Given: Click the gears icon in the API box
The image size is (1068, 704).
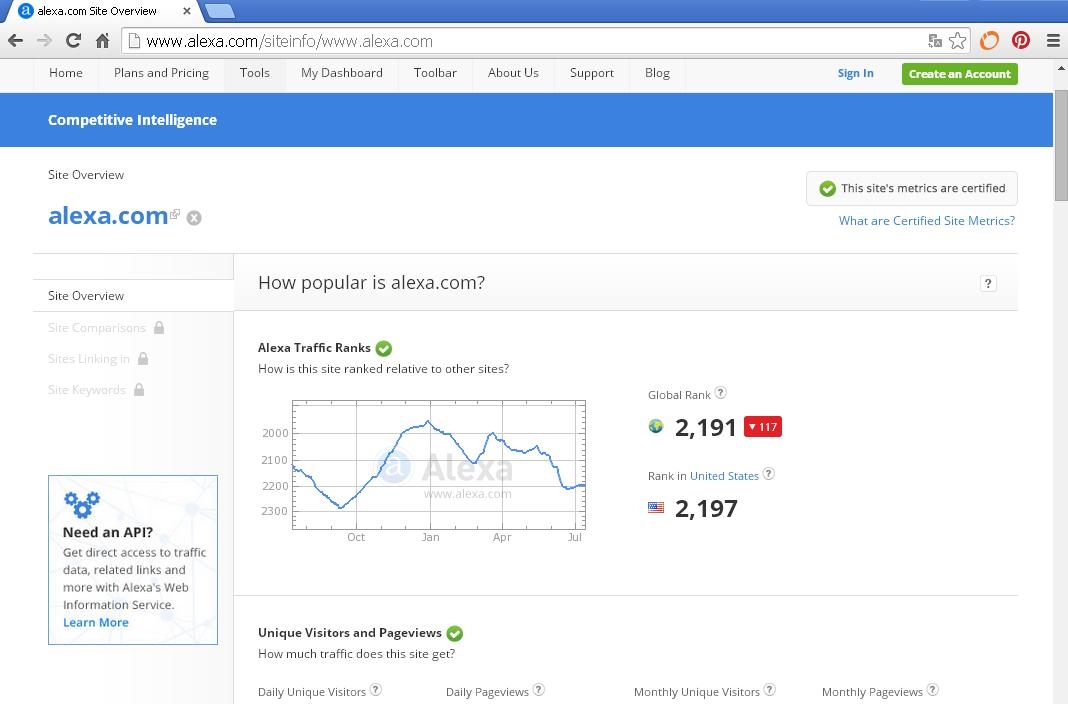Looking at the screenshot, I should click(82, 505).
